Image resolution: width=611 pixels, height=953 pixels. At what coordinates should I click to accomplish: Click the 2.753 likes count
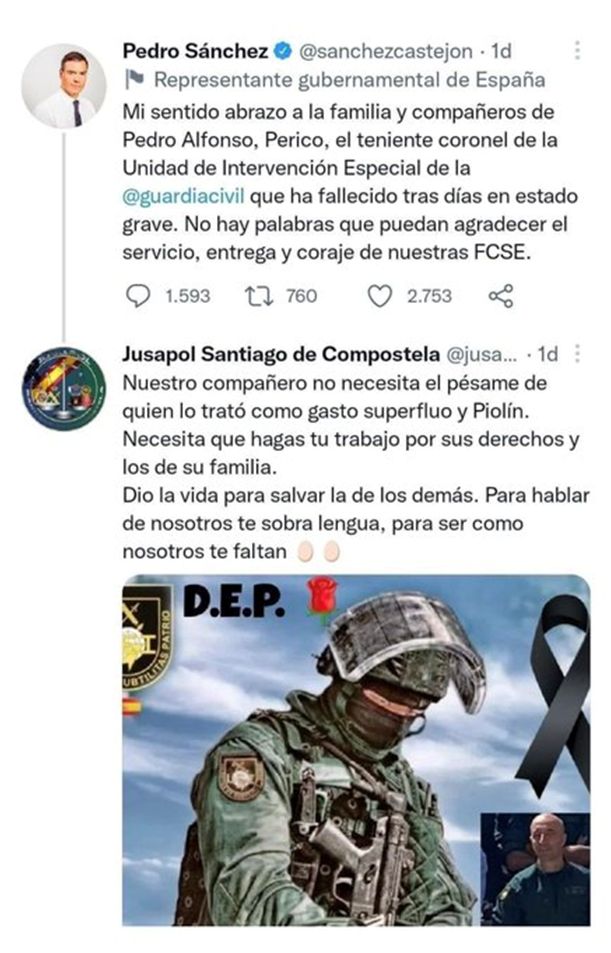429,296
